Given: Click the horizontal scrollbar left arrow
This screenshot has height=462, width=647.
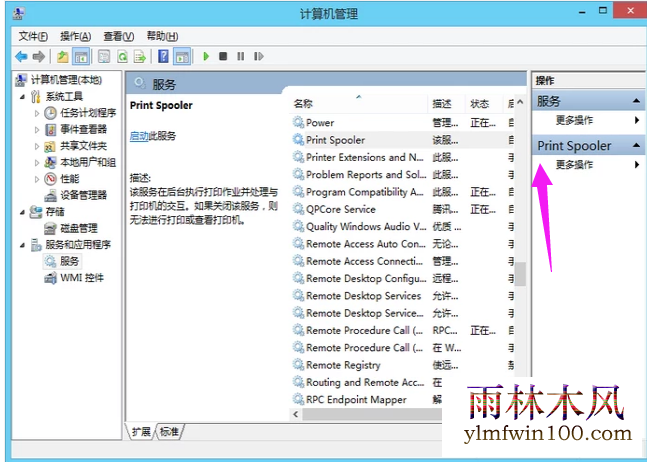Looking at the screenshot, I should pyautogui.click(x=295, y=414).
